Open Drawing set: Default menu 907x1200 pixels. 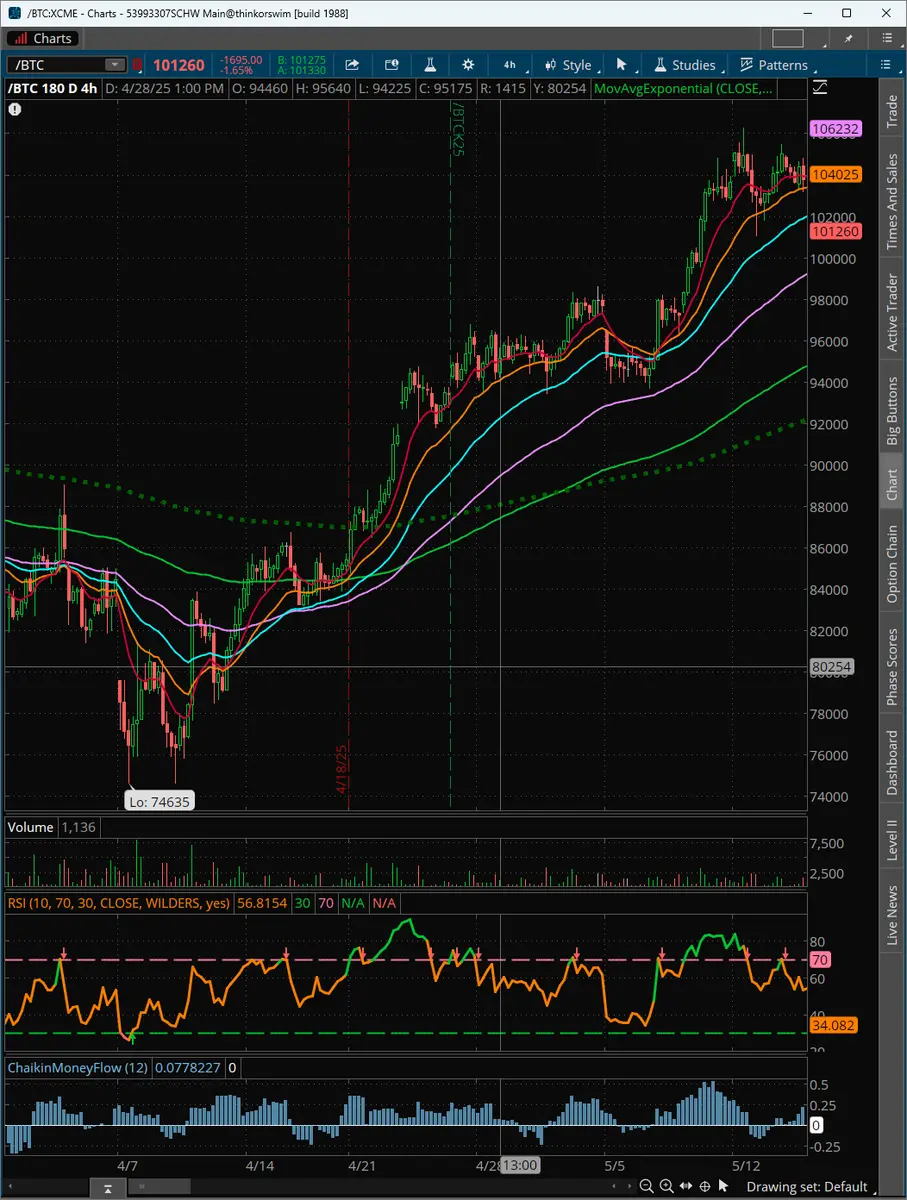808,1187
